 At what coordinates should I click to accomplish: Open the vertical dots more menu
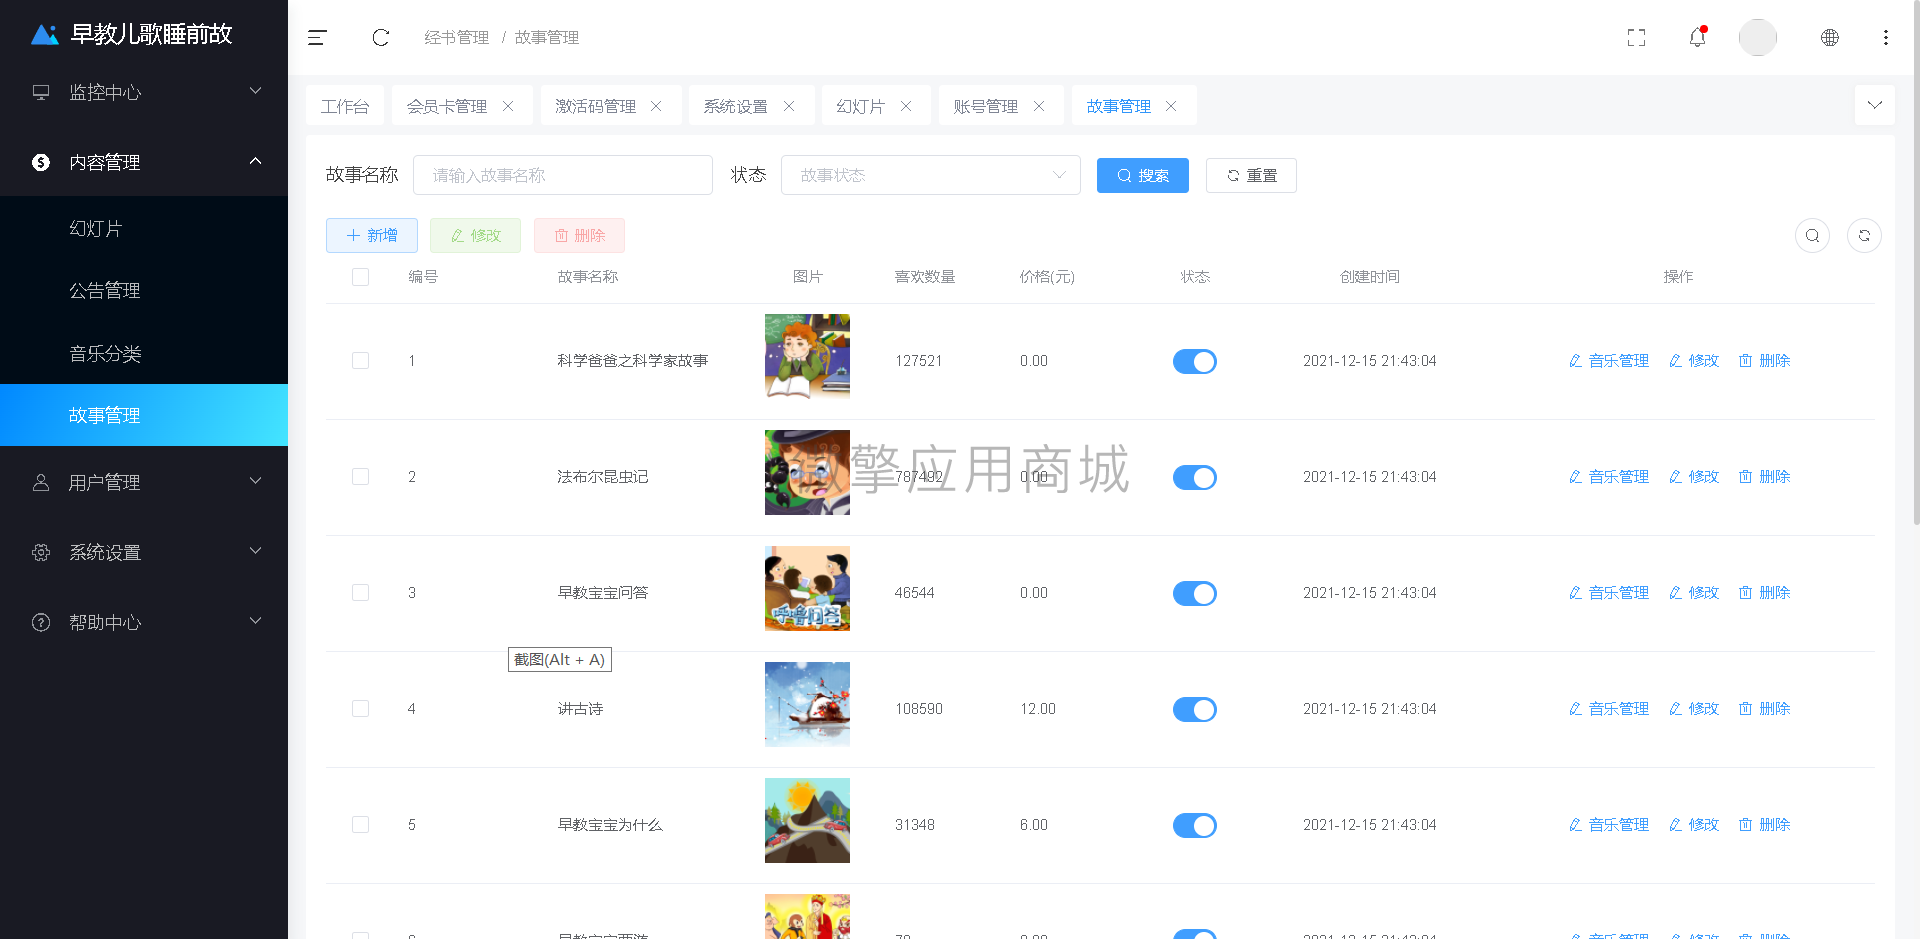tap(1885, 38)
